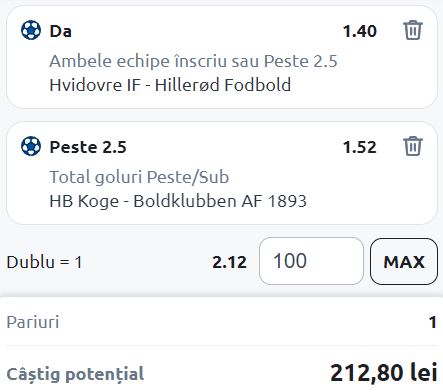
Task: Click the Peste 2.5 selection title
Action: [x=88, y=147]
